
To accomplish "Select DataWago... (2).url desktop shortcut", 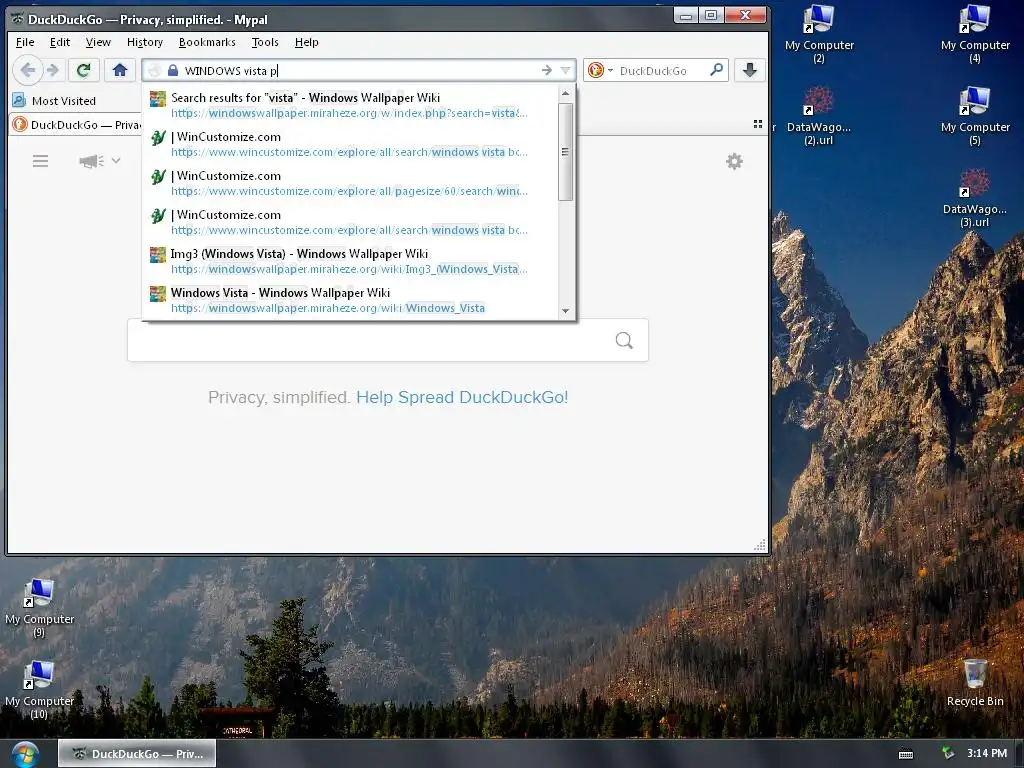I will click(x=818, y=116).
